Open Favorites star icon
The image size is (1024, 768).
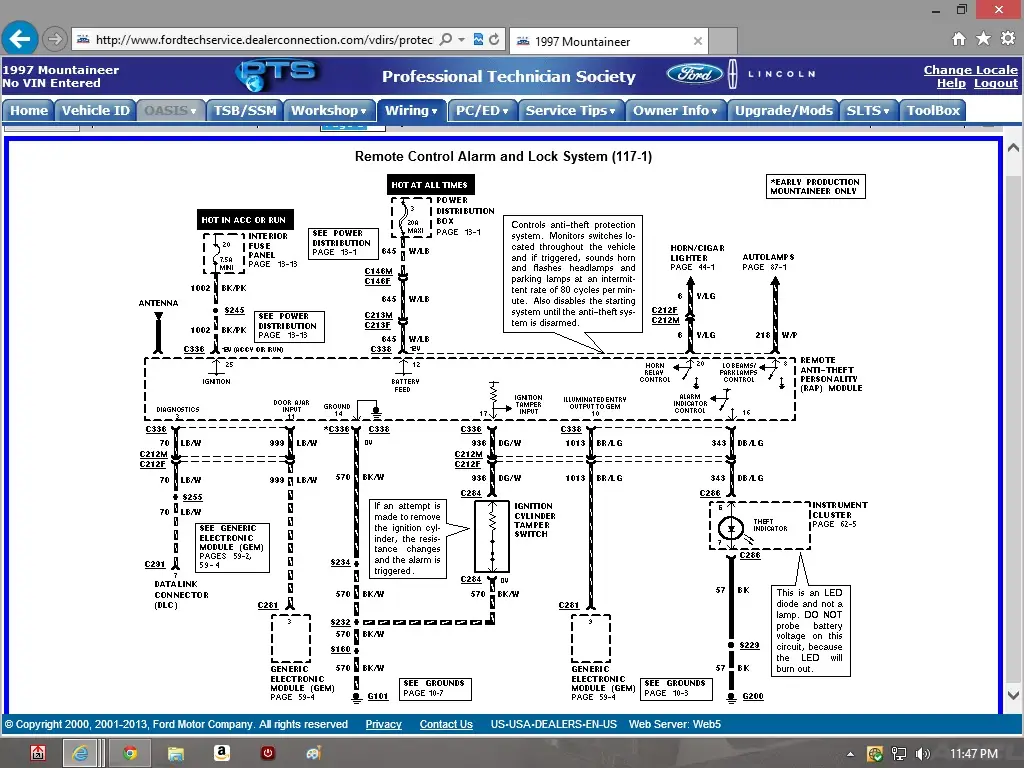point(983,39)
